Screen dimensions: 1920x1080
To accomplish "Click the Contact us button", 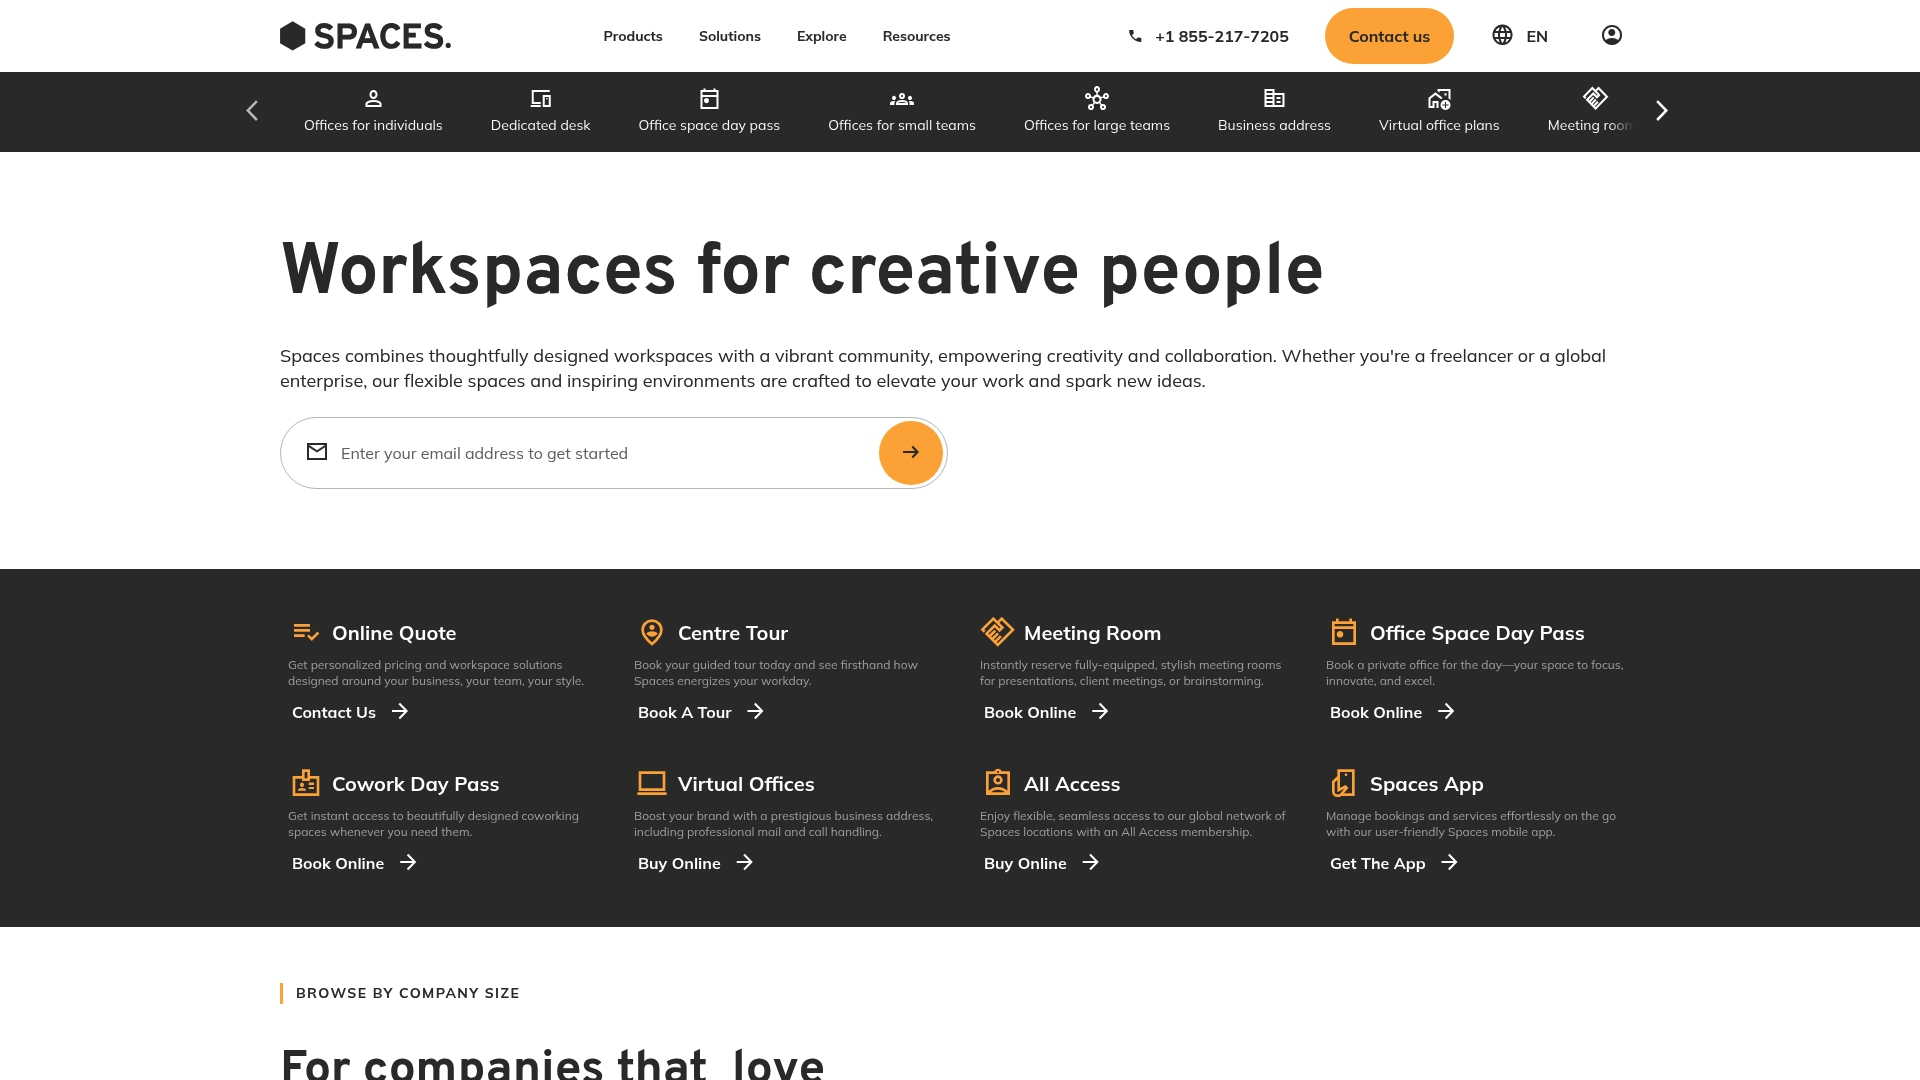I will click(x=1389, y=36).
